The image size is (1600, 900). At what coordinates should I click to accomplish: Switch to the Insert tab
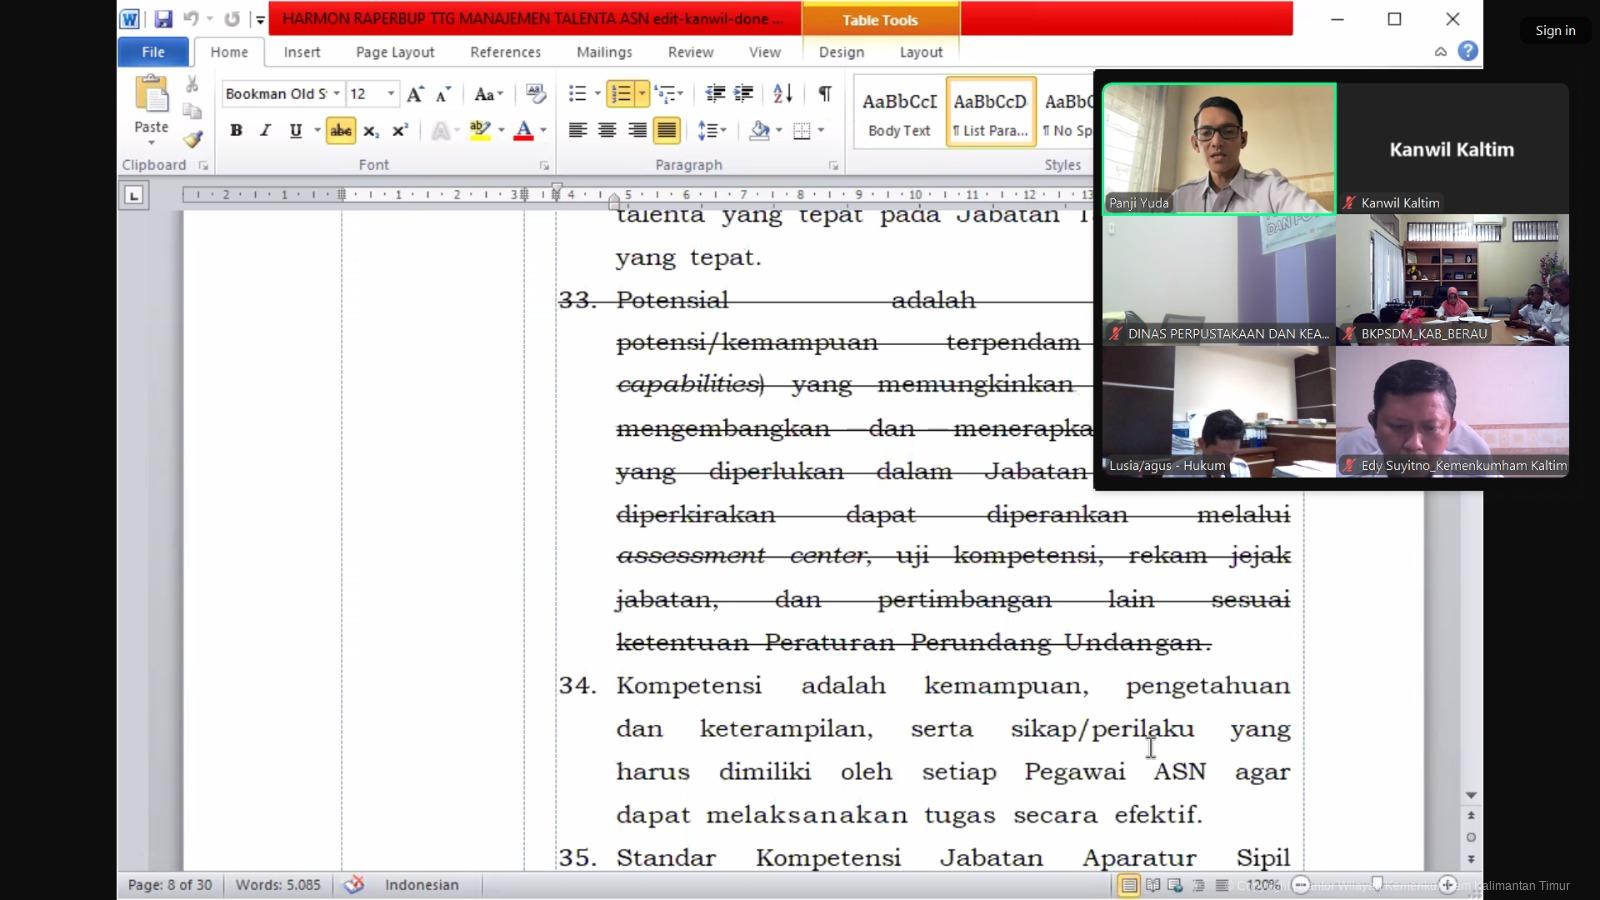pos(302,52)
